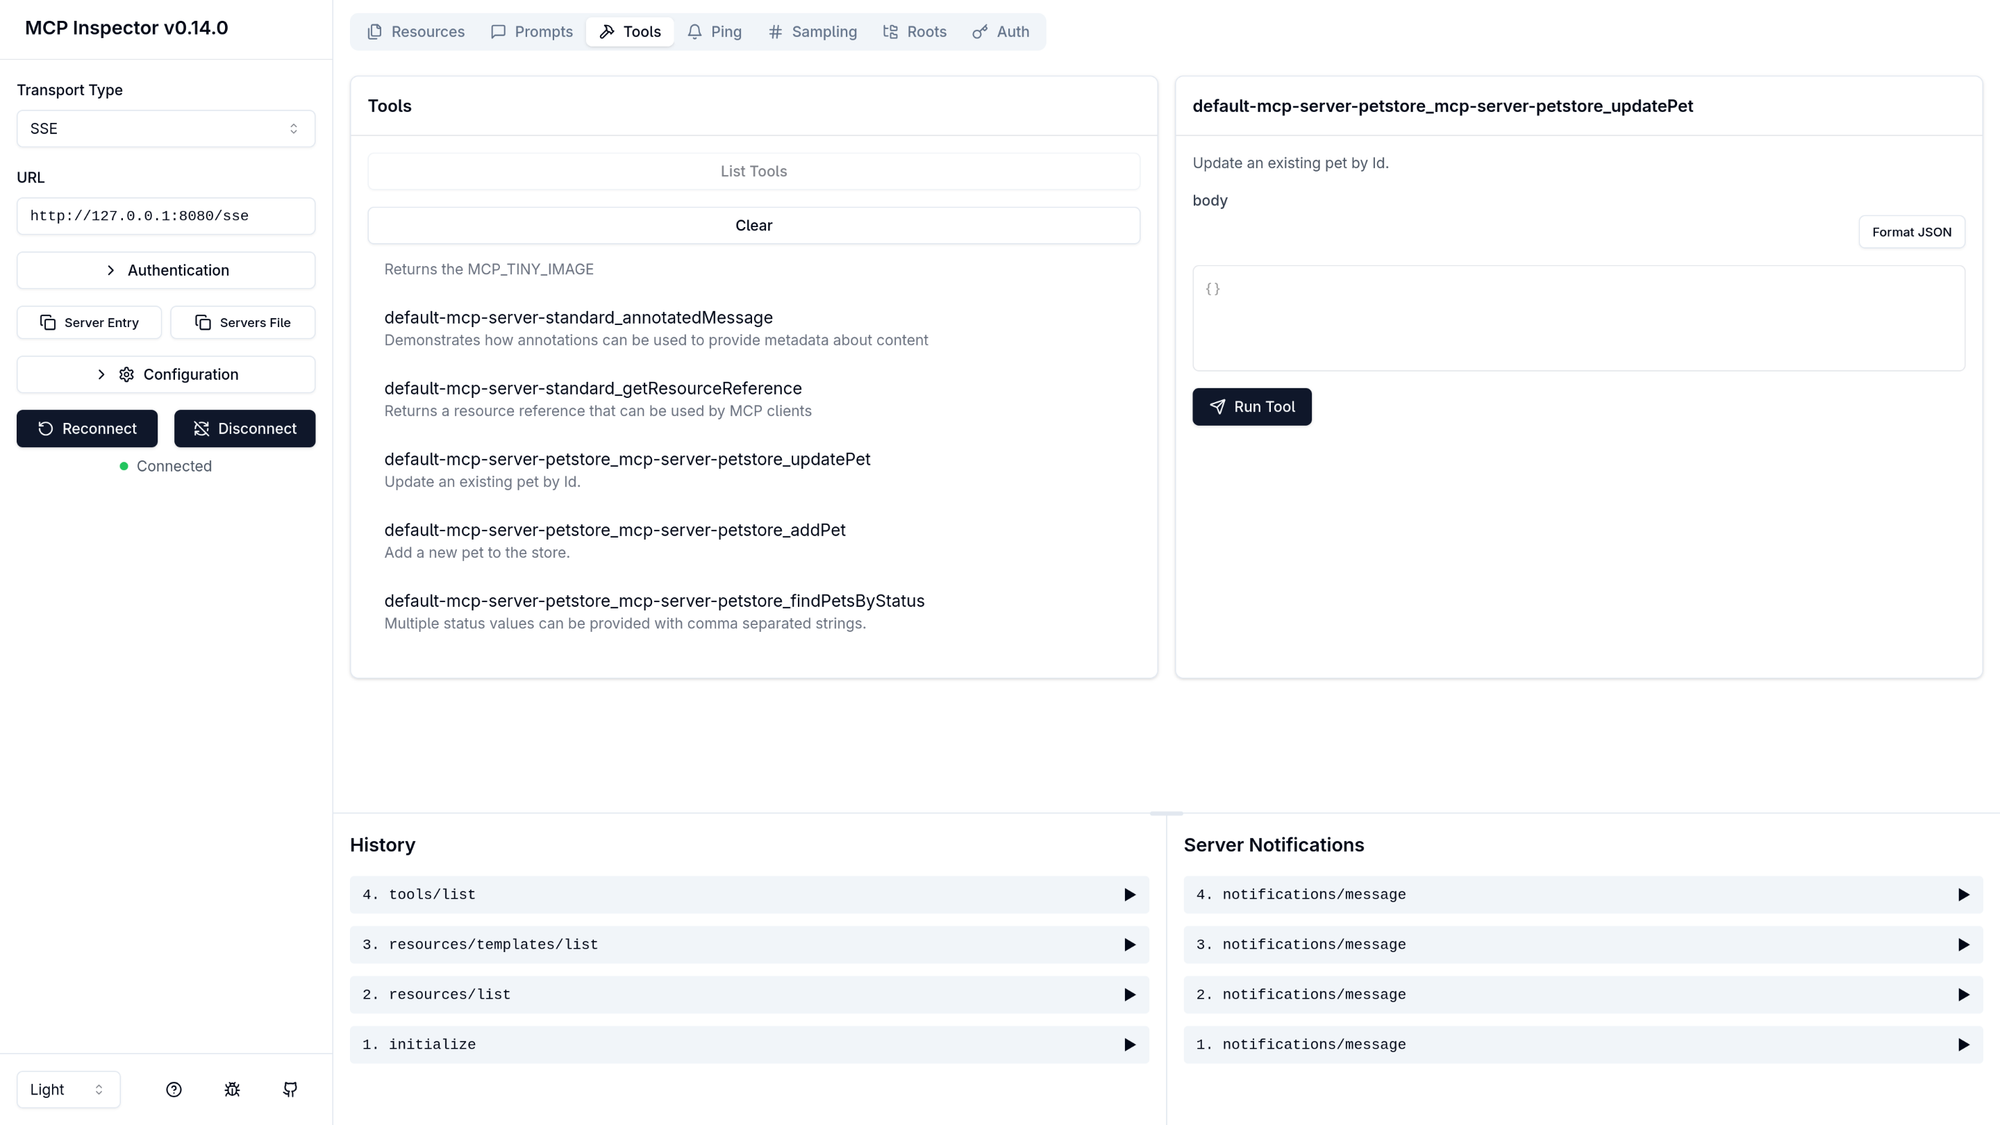The height and width of the screenshot is (1125, 2000).
Task: Select the petstore findPetsByStatus tool
Action: click(x=754, y=612)
